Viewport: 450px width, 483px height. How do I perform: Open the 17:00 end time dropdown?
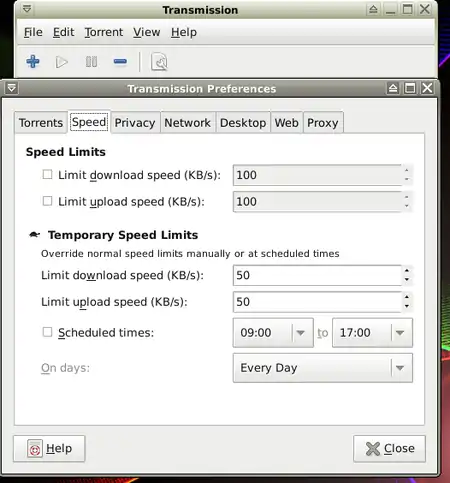click(372, 333)
